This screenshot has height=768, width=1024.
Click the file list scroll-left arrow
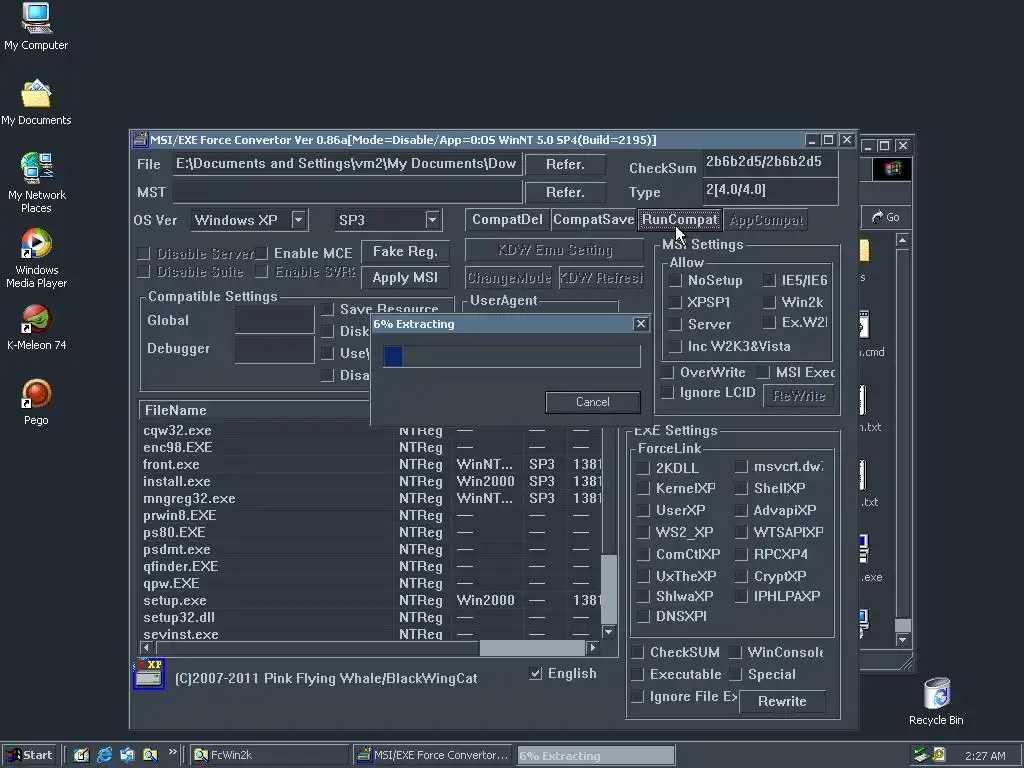(x=147, y=648)
